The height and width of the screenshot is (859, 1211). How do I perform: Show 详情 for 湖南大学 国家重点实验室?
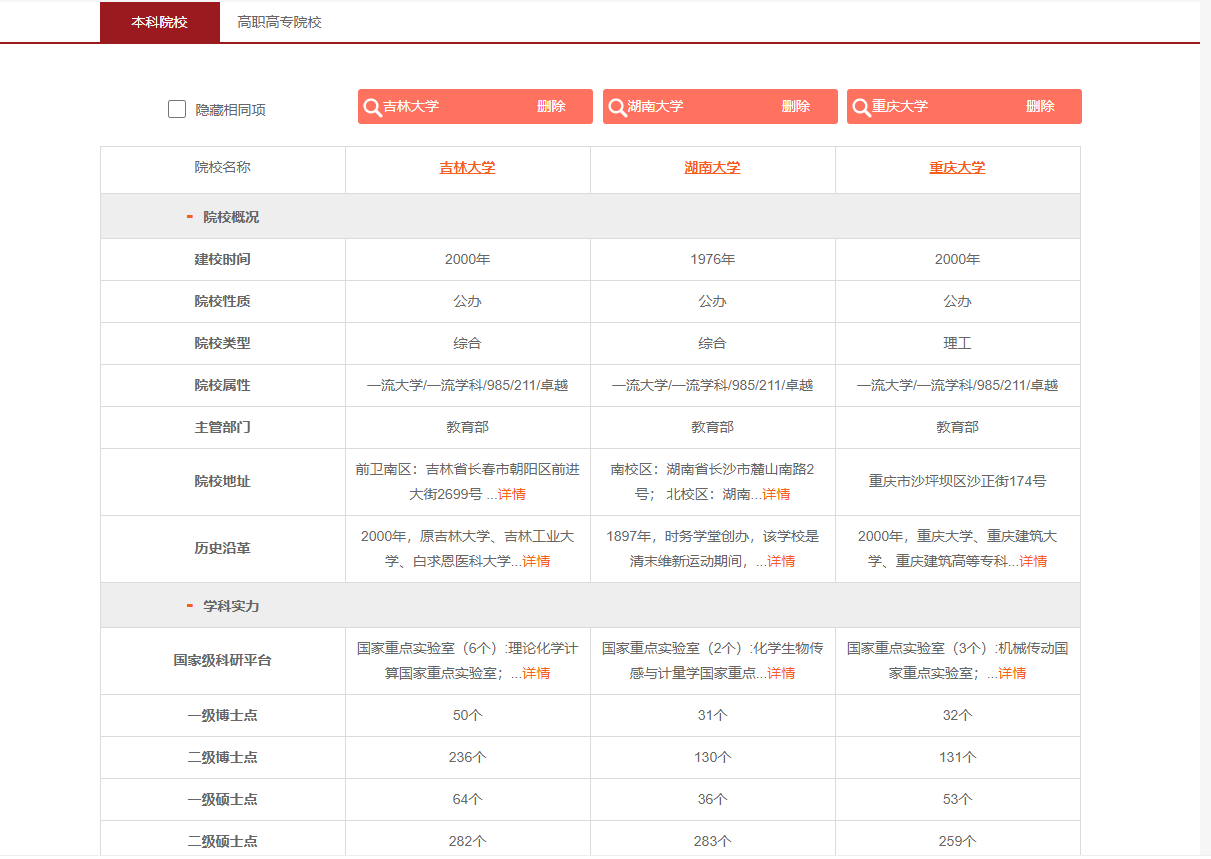[x=781, y=673]
